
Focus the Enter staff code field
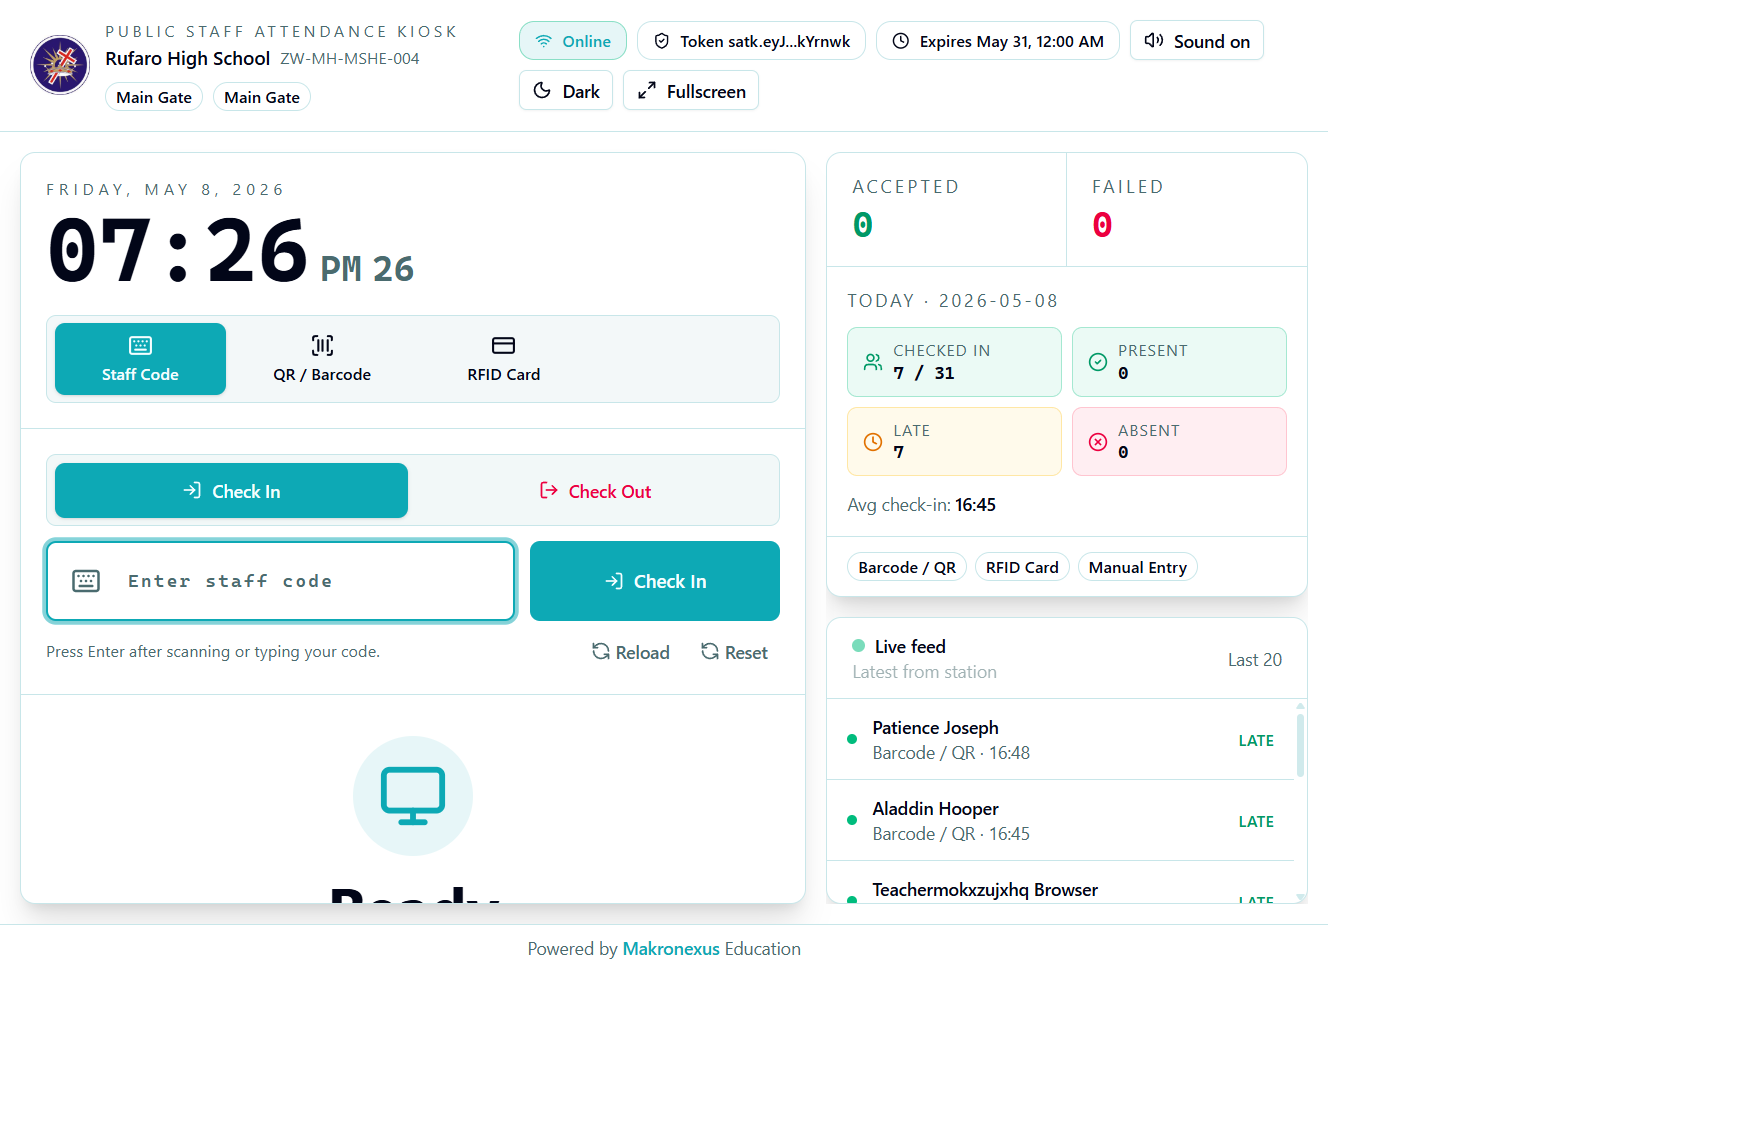(x=281, y=581)
